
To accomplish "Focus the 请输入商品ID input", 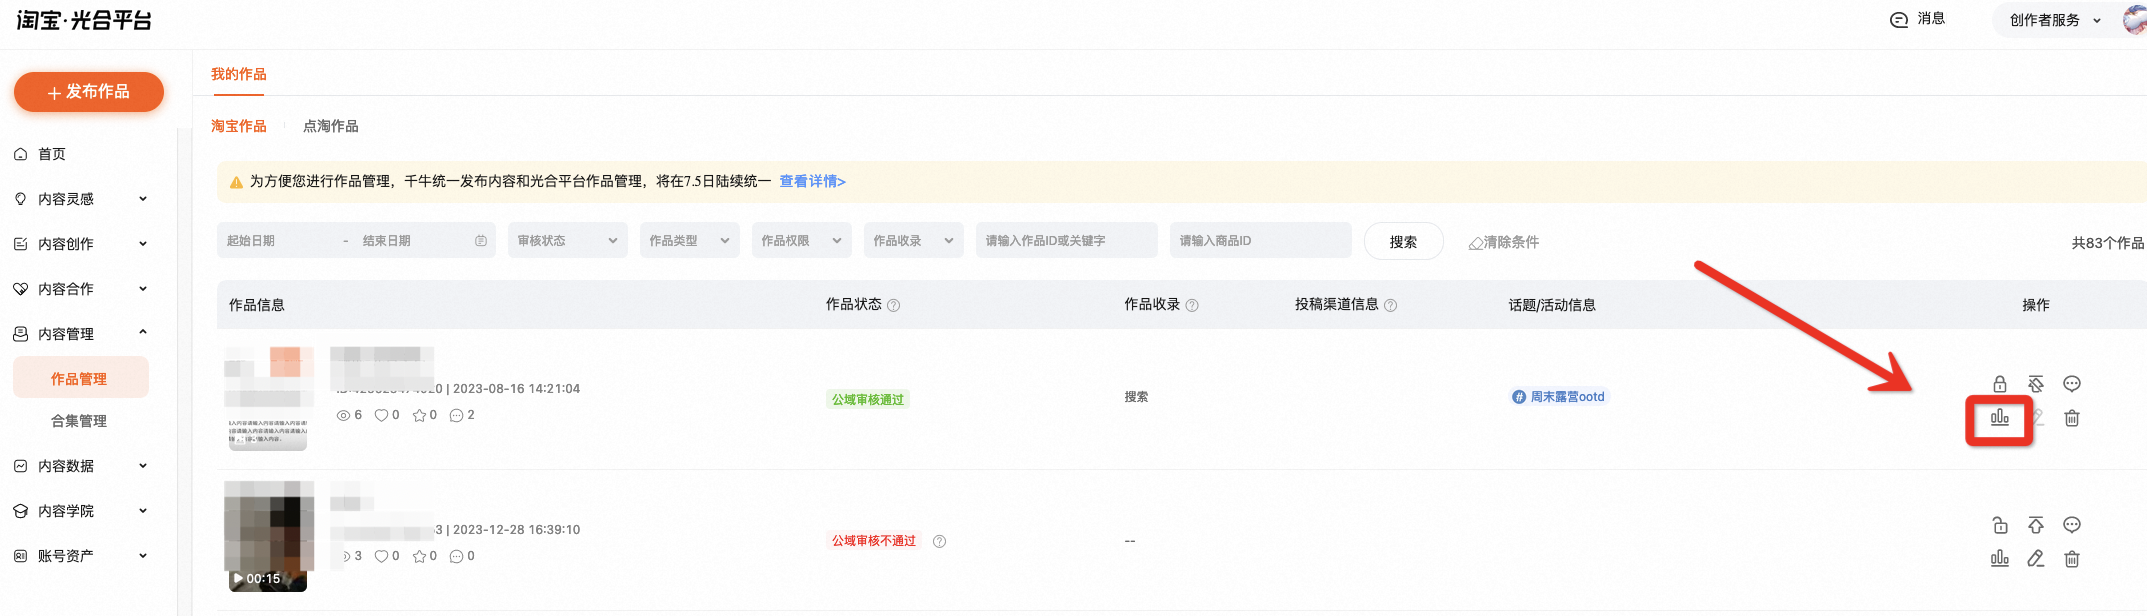I will (1261, 241).
